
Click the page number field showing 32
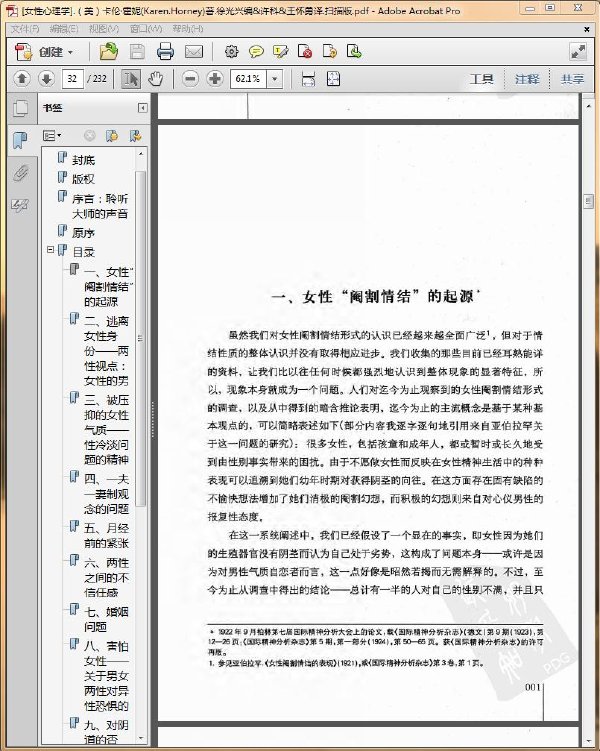click(x=73, y=79)
